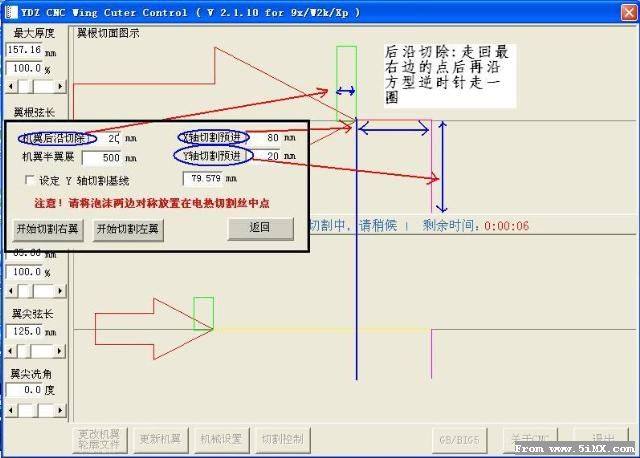Click the 返回 button
Image resolution: width=640 pixels, height=458 pixels.
pyautogui.click(x=260, y=228)
